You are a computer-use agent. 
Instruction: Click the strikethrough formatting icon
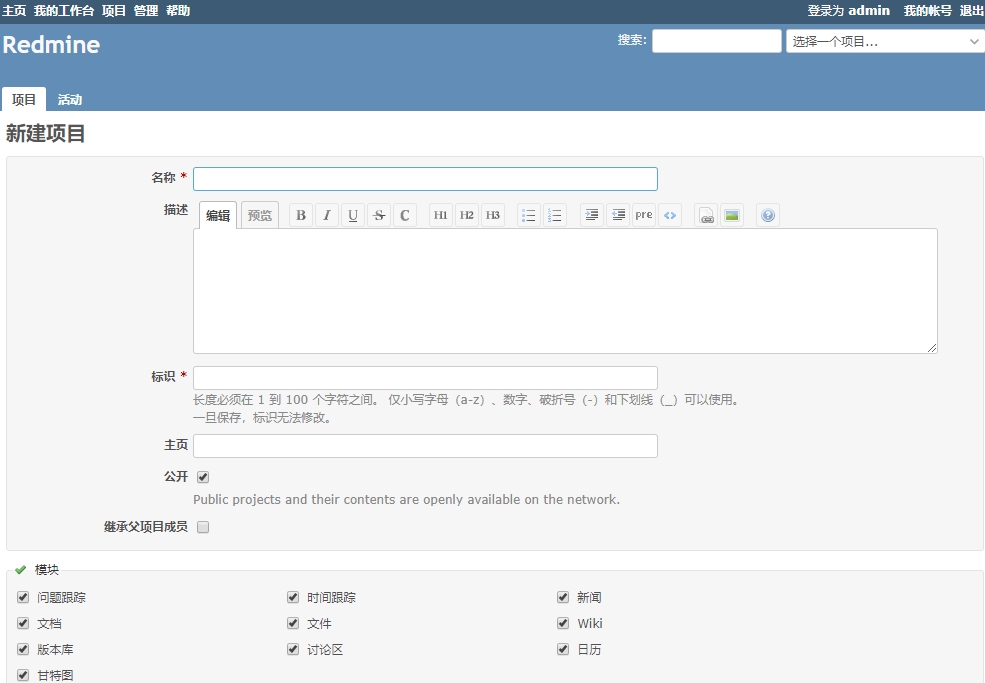click(379, 215)
